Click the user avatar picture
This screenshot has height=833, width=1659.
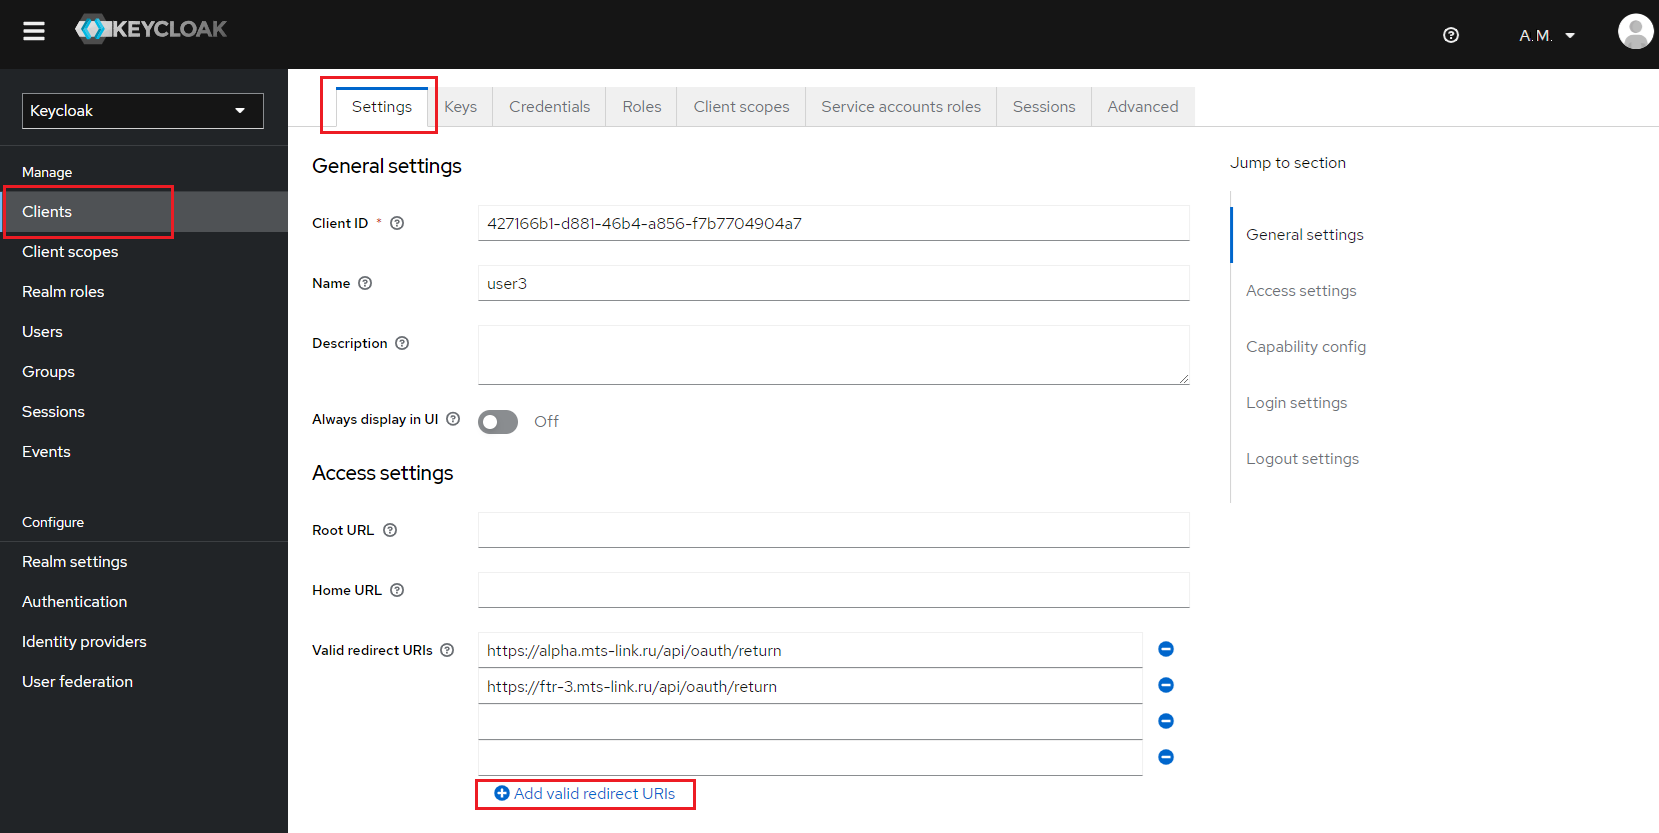click(x=1635, y=32)
